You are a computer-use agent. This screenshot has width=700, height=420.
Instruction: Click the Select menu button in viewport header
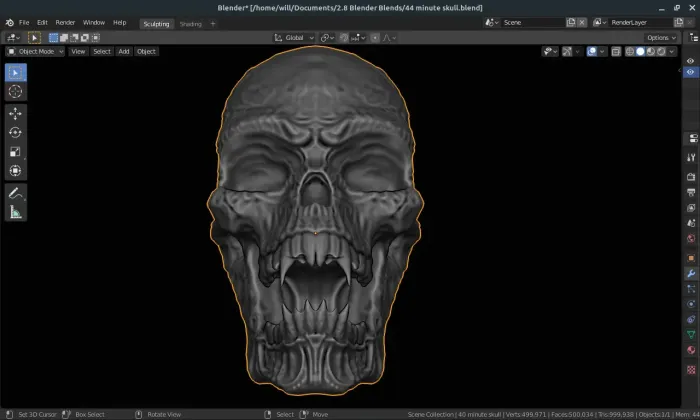[x=102, y=51]
